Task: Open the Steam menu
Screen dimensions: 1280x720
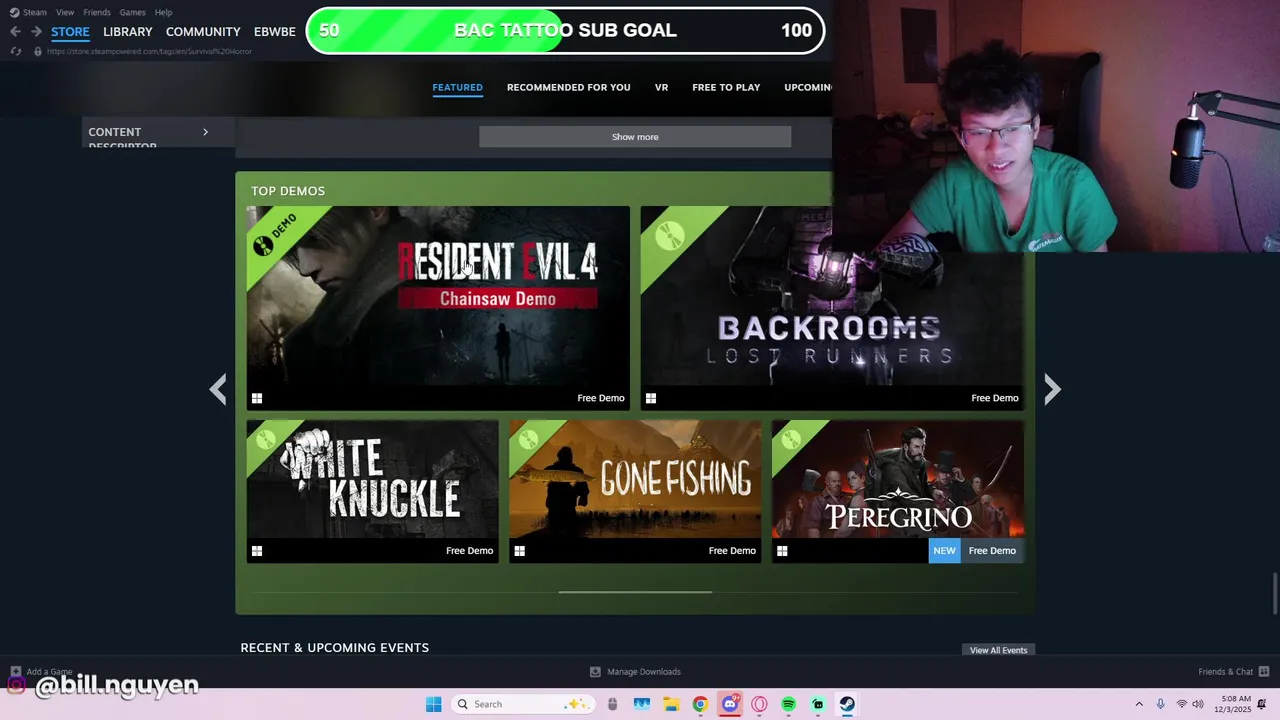Action: click(x=35, y=12)
